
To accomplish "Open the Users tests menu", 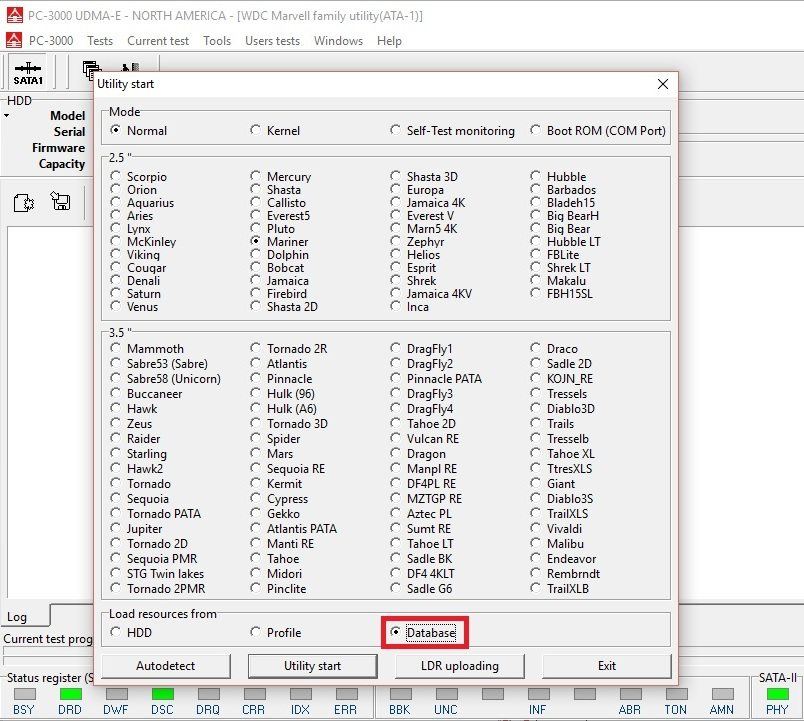I will tap(272, 41).
